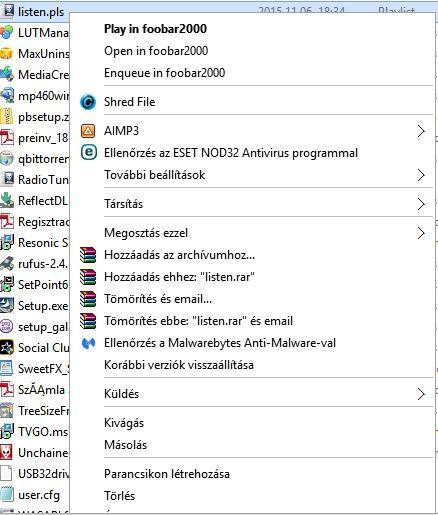Select the TVGO.ms file name
438x515 pixels.
point(43,432)
